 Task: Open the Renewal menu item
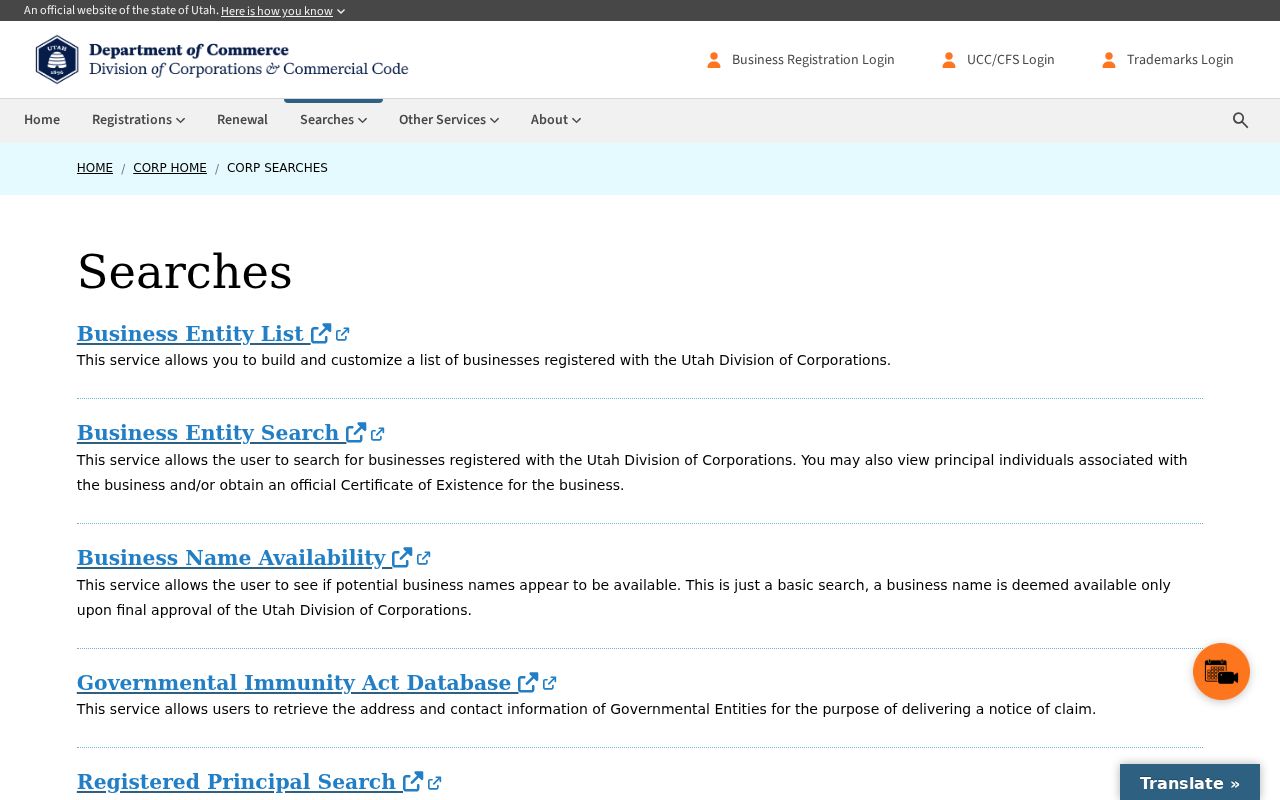(x=242, y=120)
